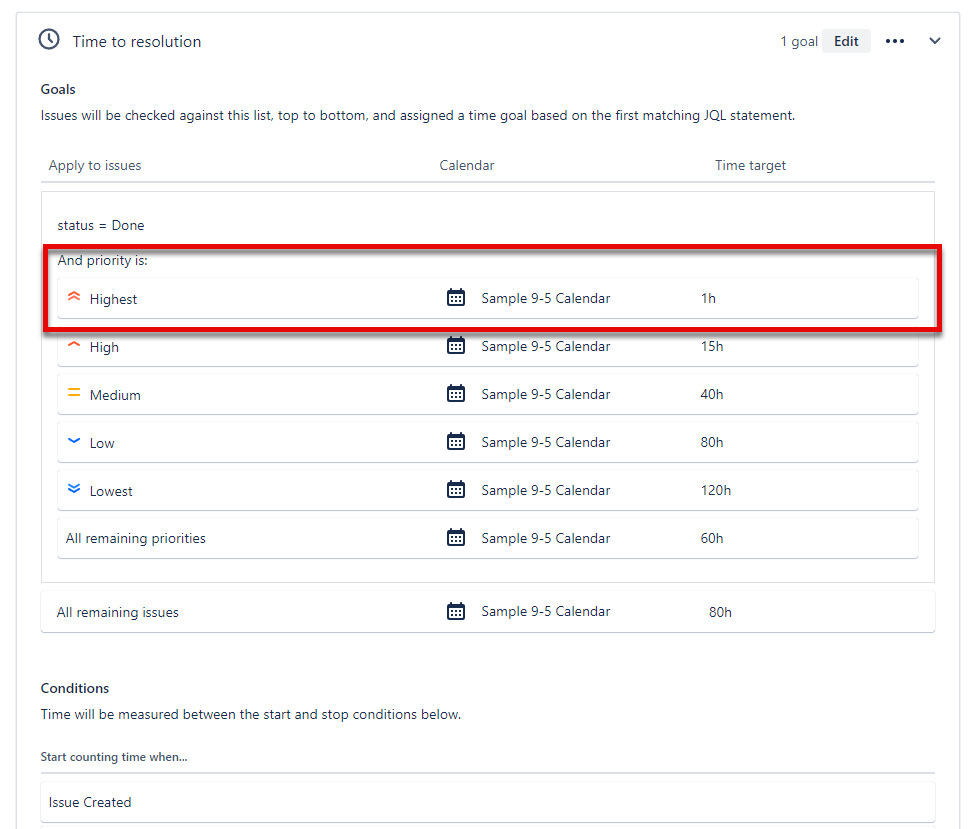Click Sample 9-5 Calendar in High row
The width and height of the screenshot is (972, 829).
(546, 346)
